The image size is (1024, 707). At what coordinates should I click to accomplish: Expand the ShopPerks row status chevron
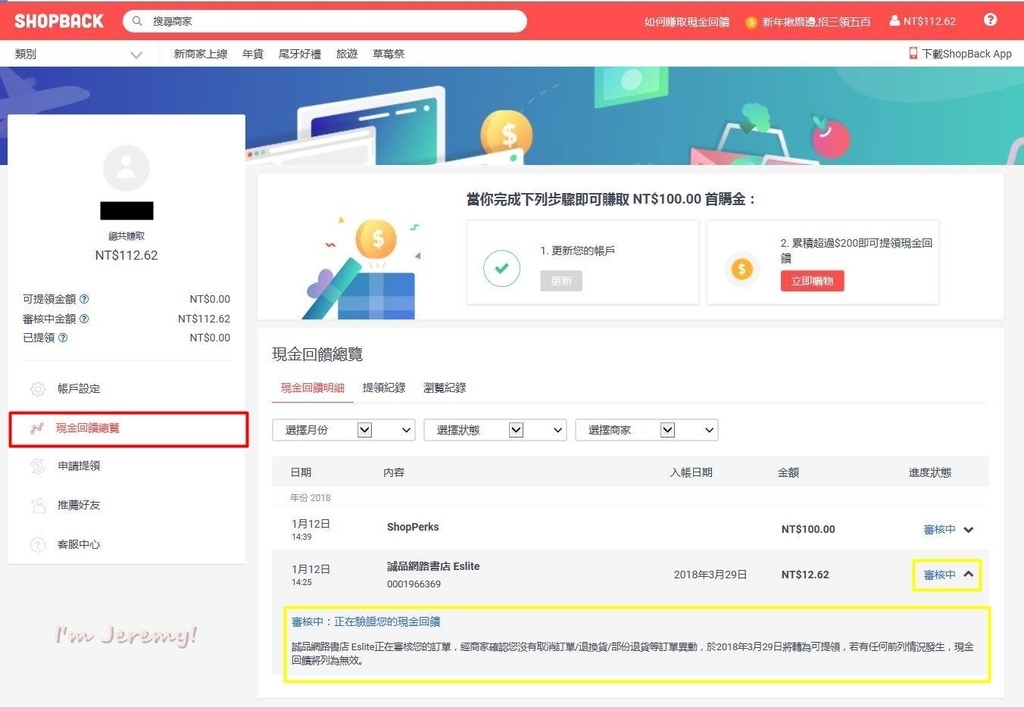pyautogui.click(x=968, y=529)
